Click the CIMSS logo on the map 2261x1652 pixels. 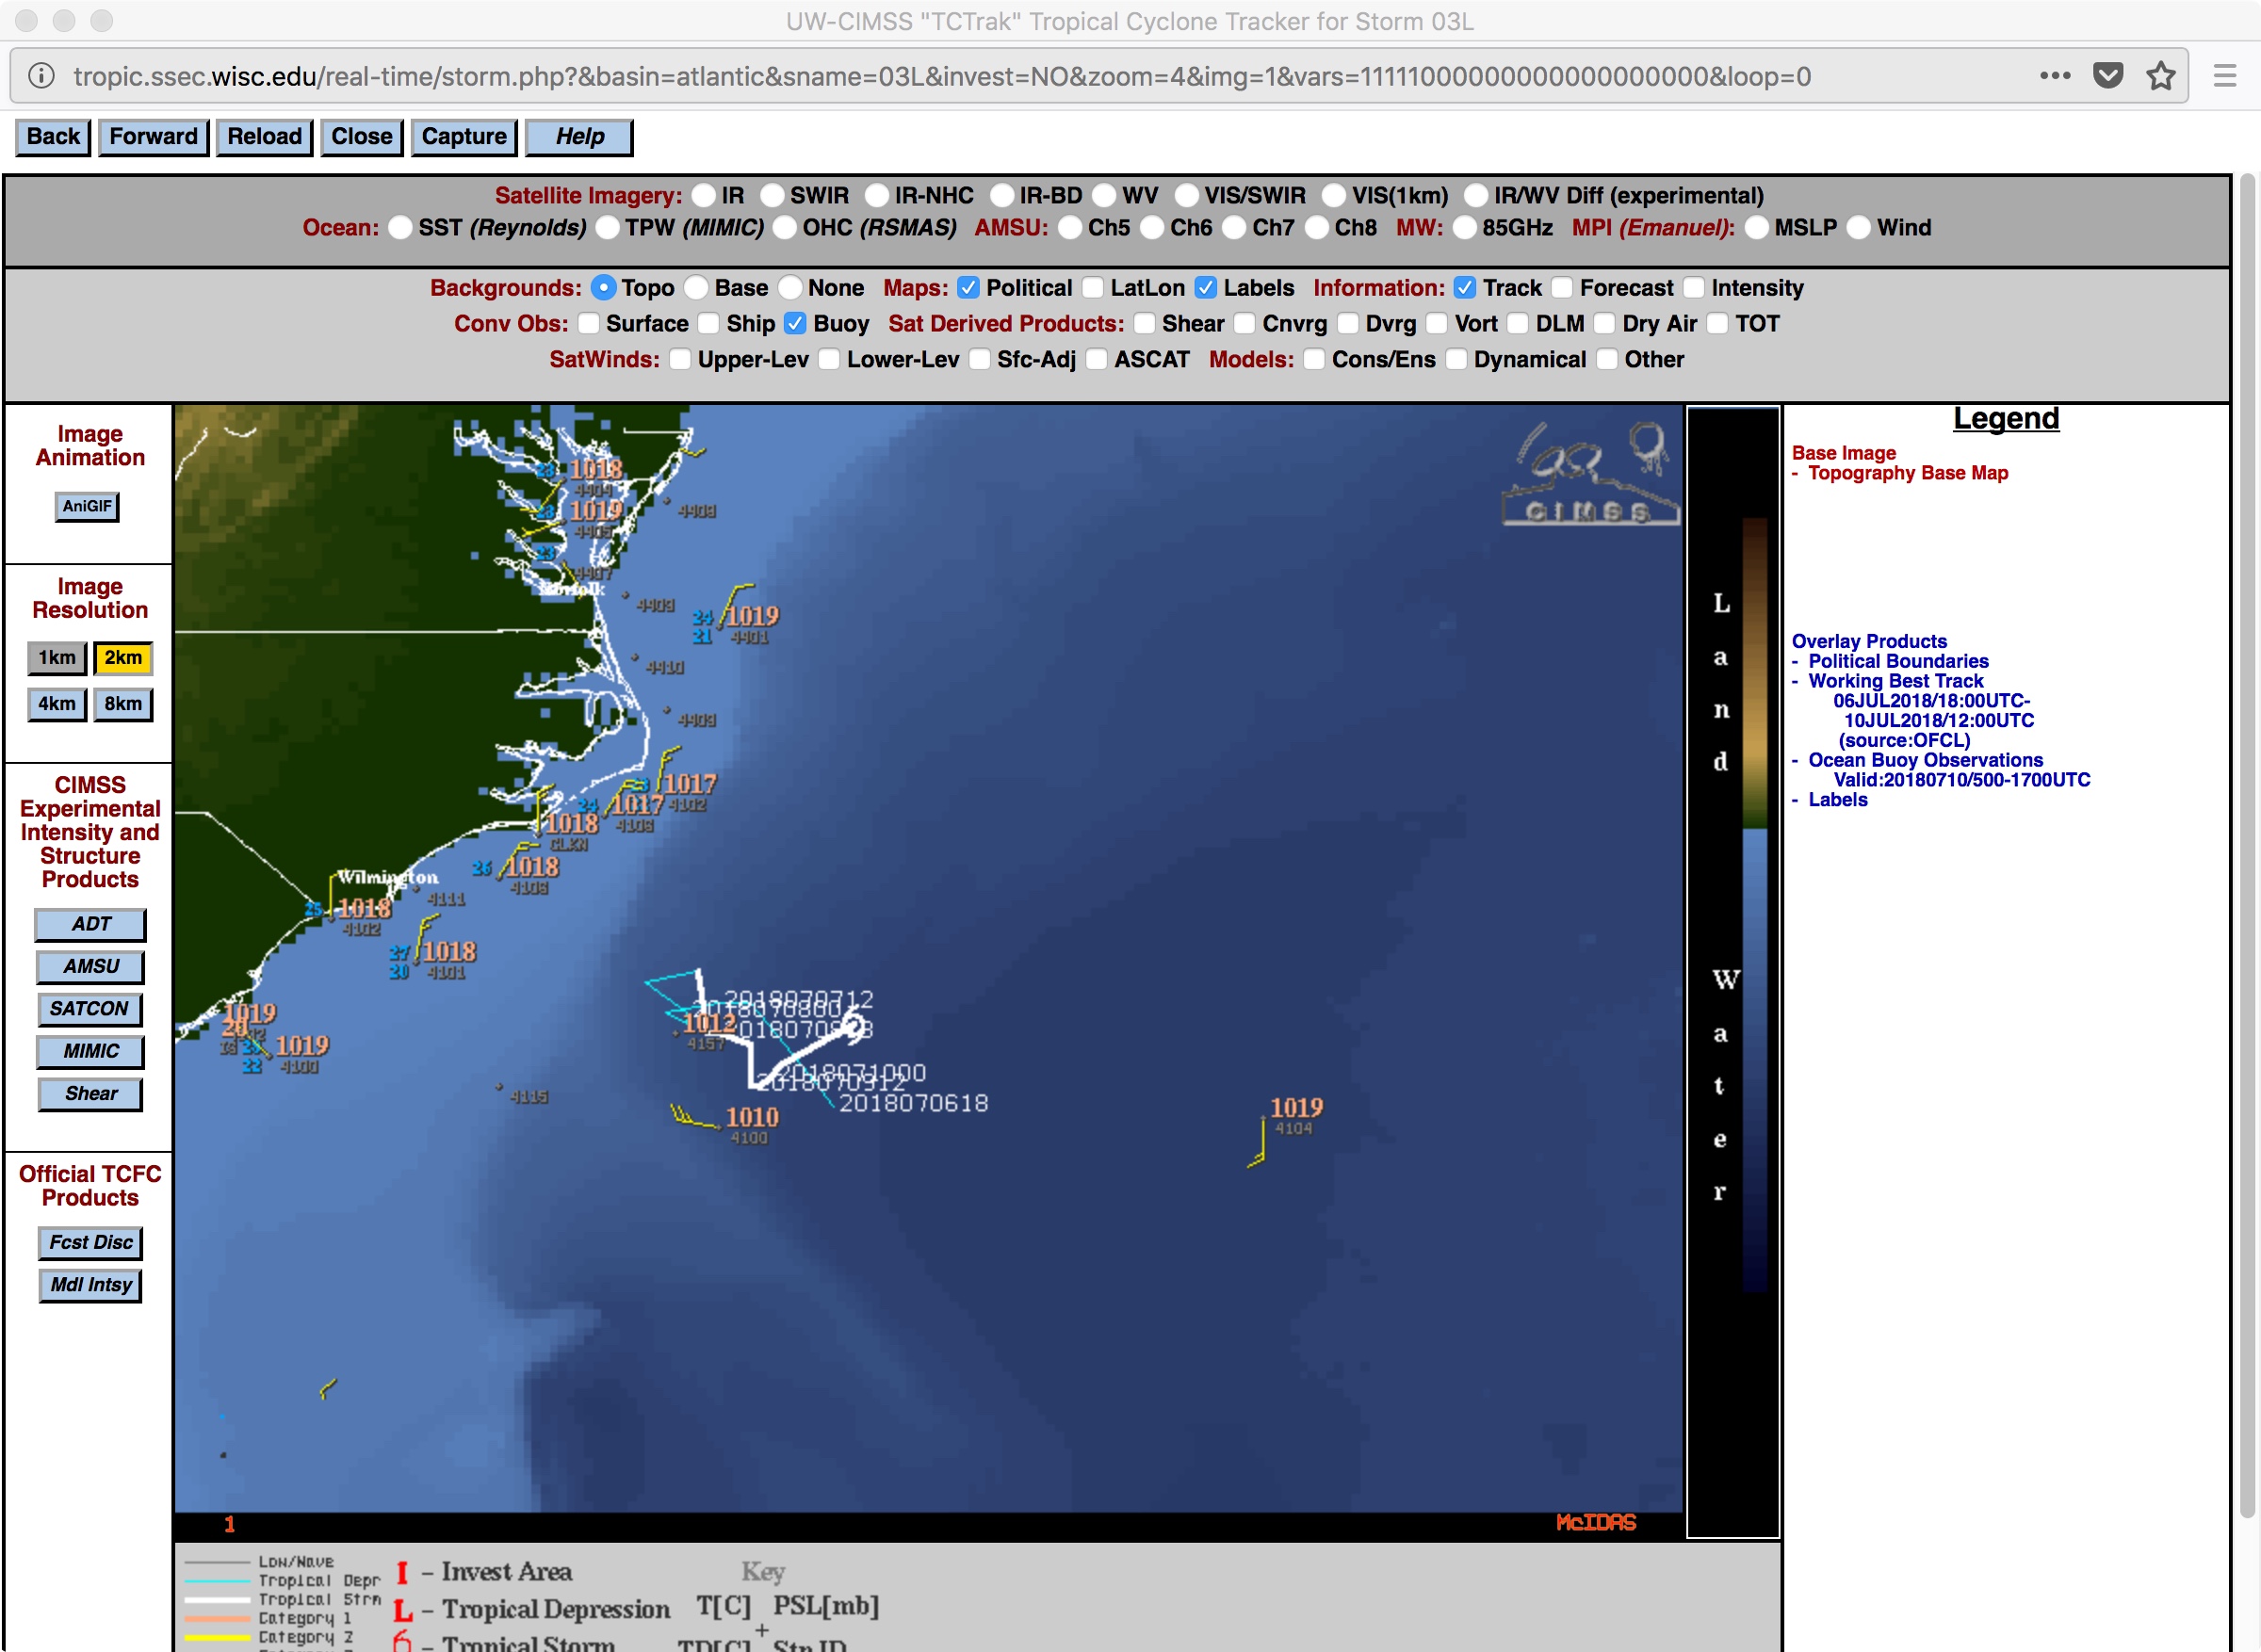coord(1590,474)
